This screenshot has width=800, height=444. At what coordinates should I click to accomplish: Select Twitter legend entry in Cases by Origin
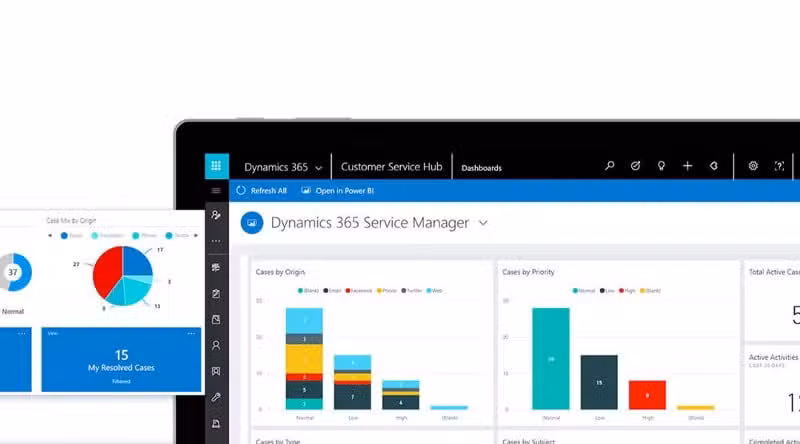412,290
